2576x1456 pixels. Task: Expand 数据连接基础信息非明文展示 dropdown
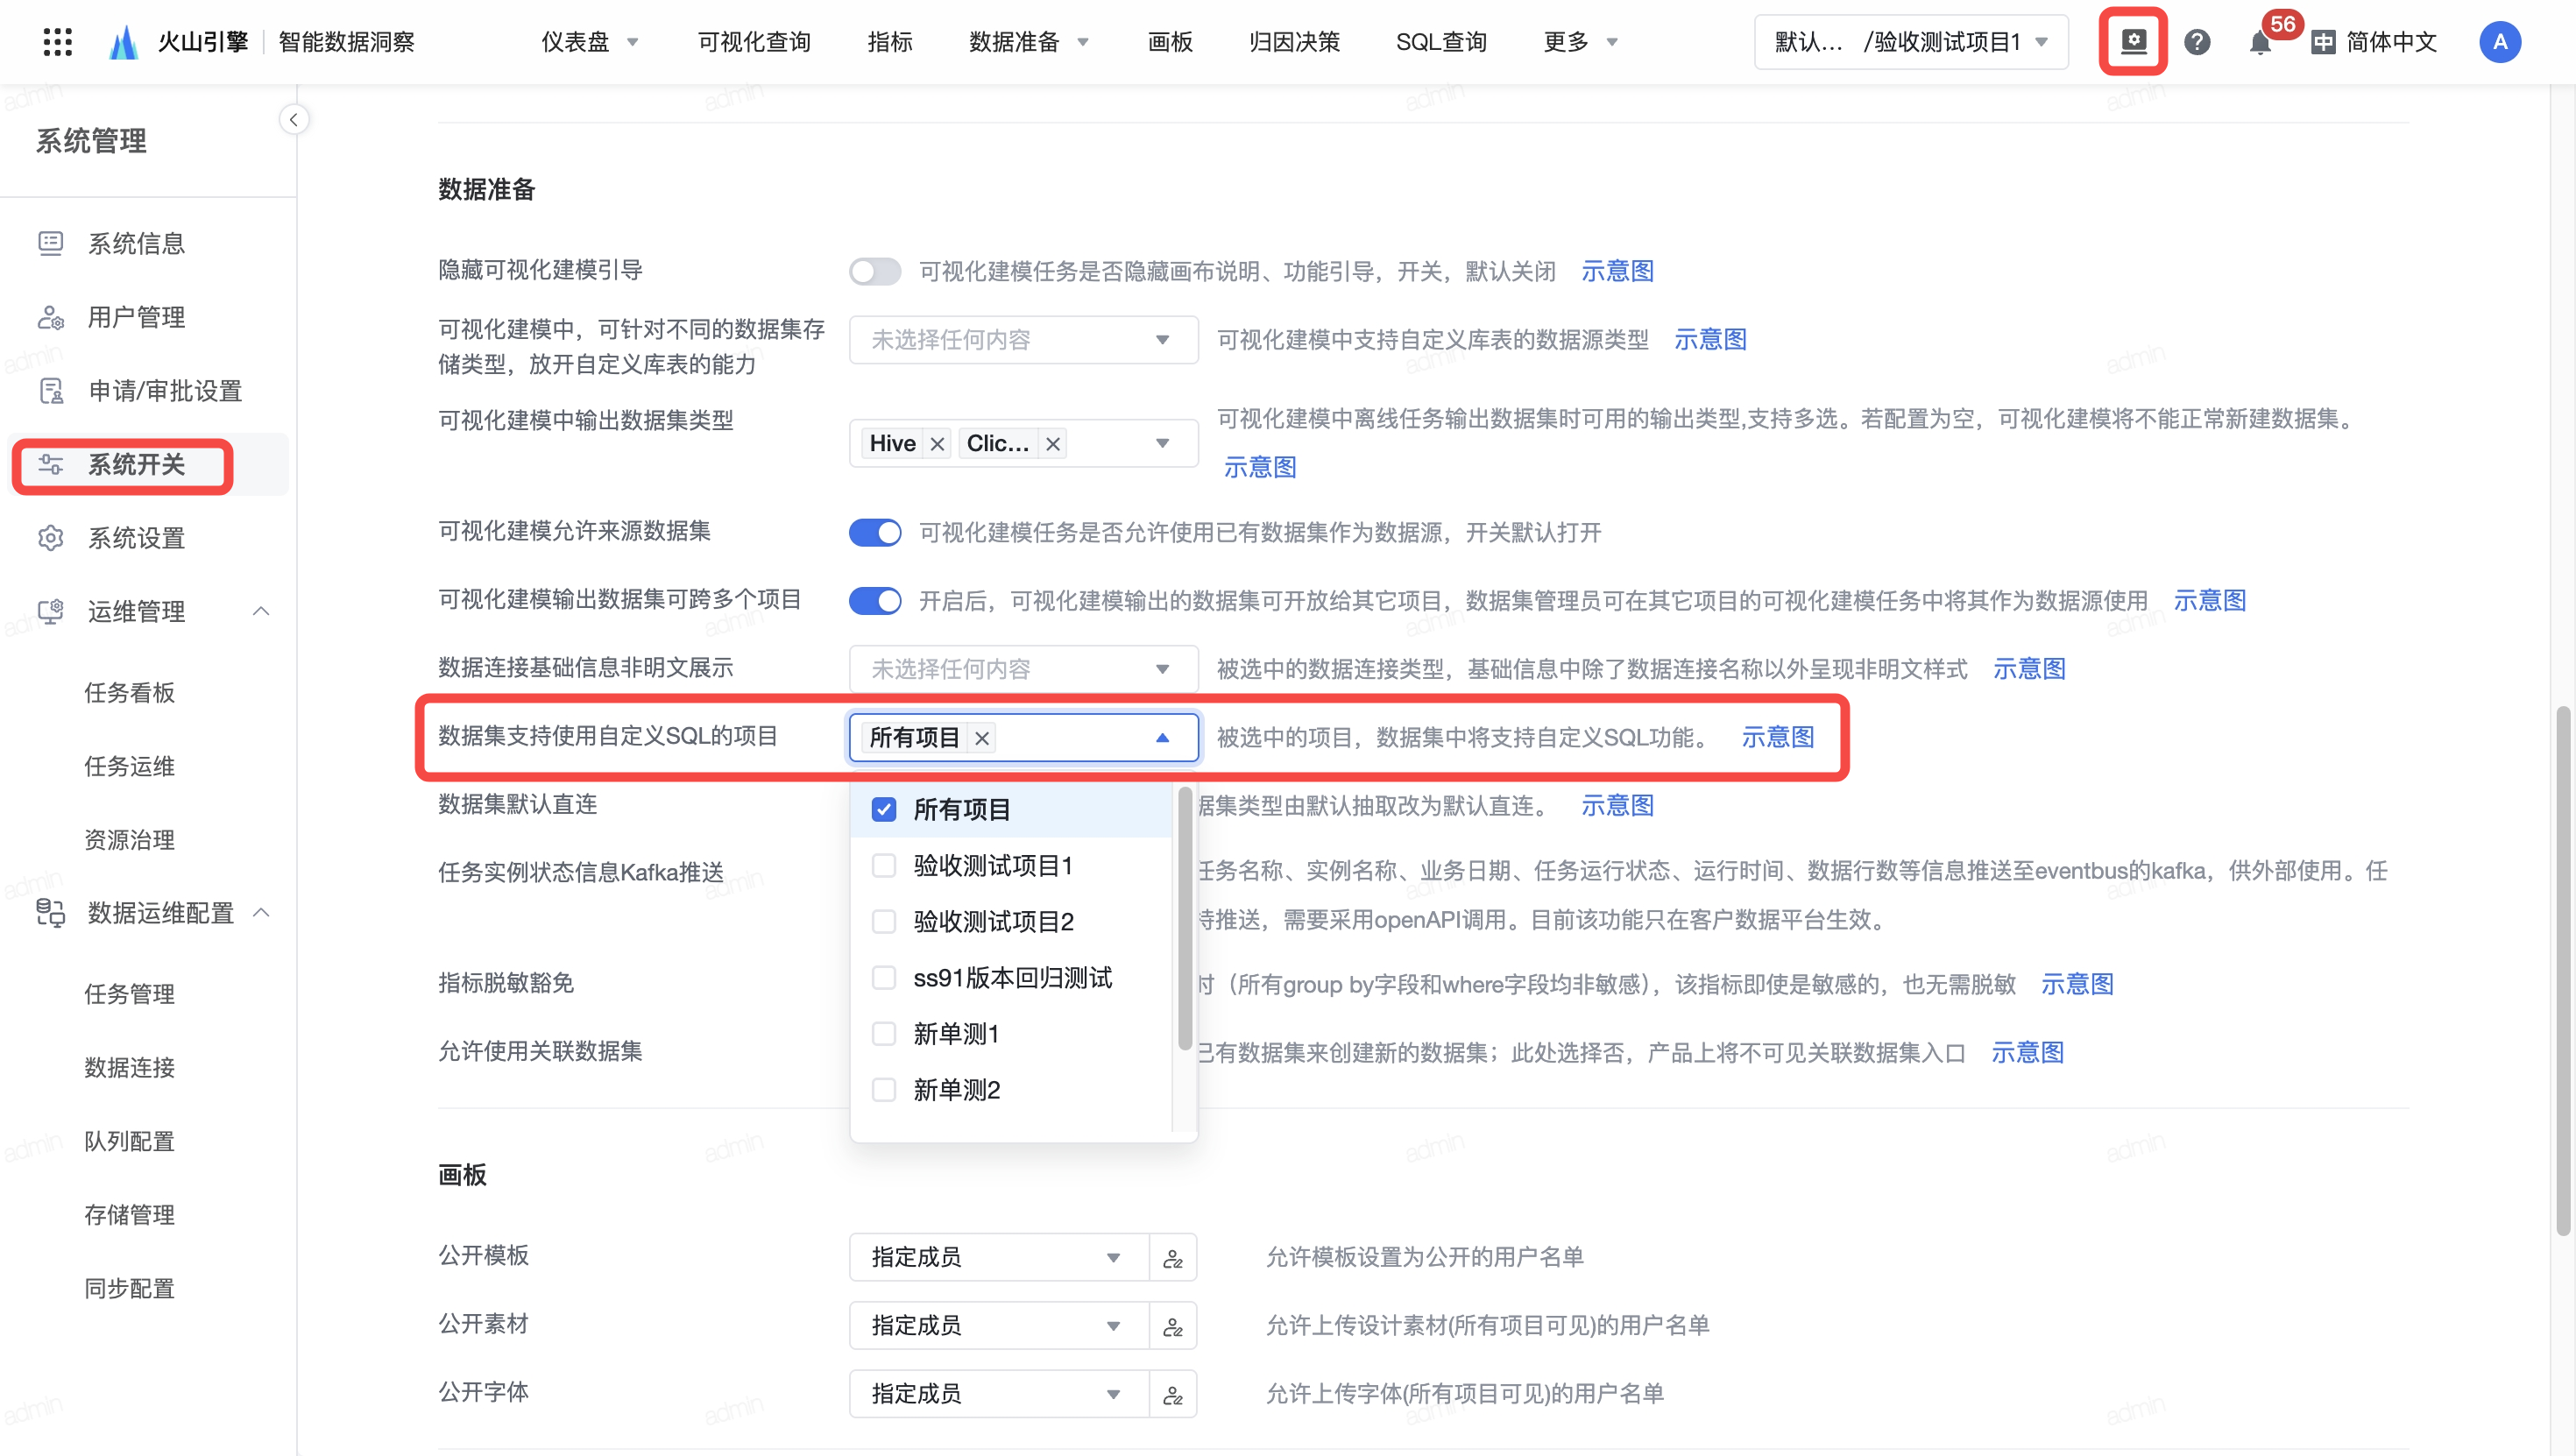point(1023,669)
